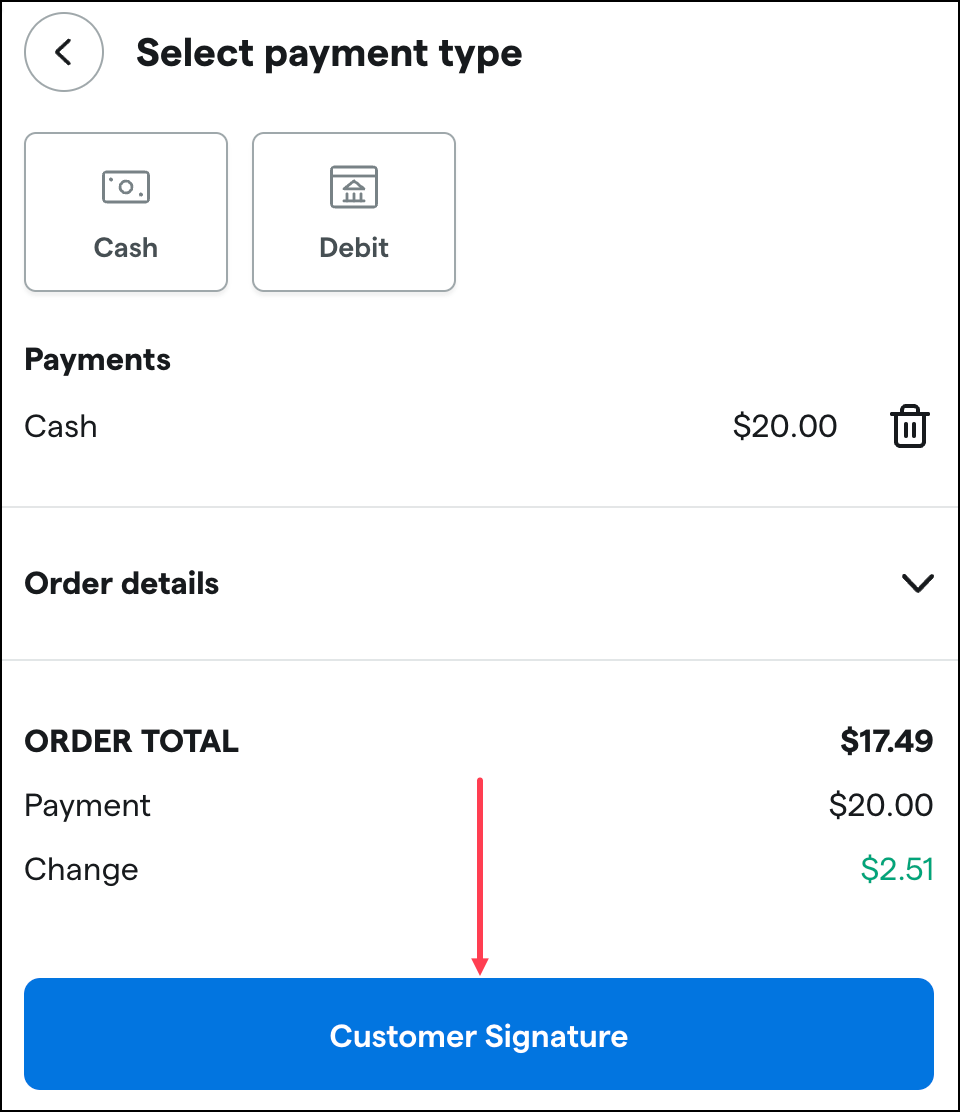Tap the Change row label
Image resolution: width=960 pixels, height=1112 pixels.
[x=81, y=869]
